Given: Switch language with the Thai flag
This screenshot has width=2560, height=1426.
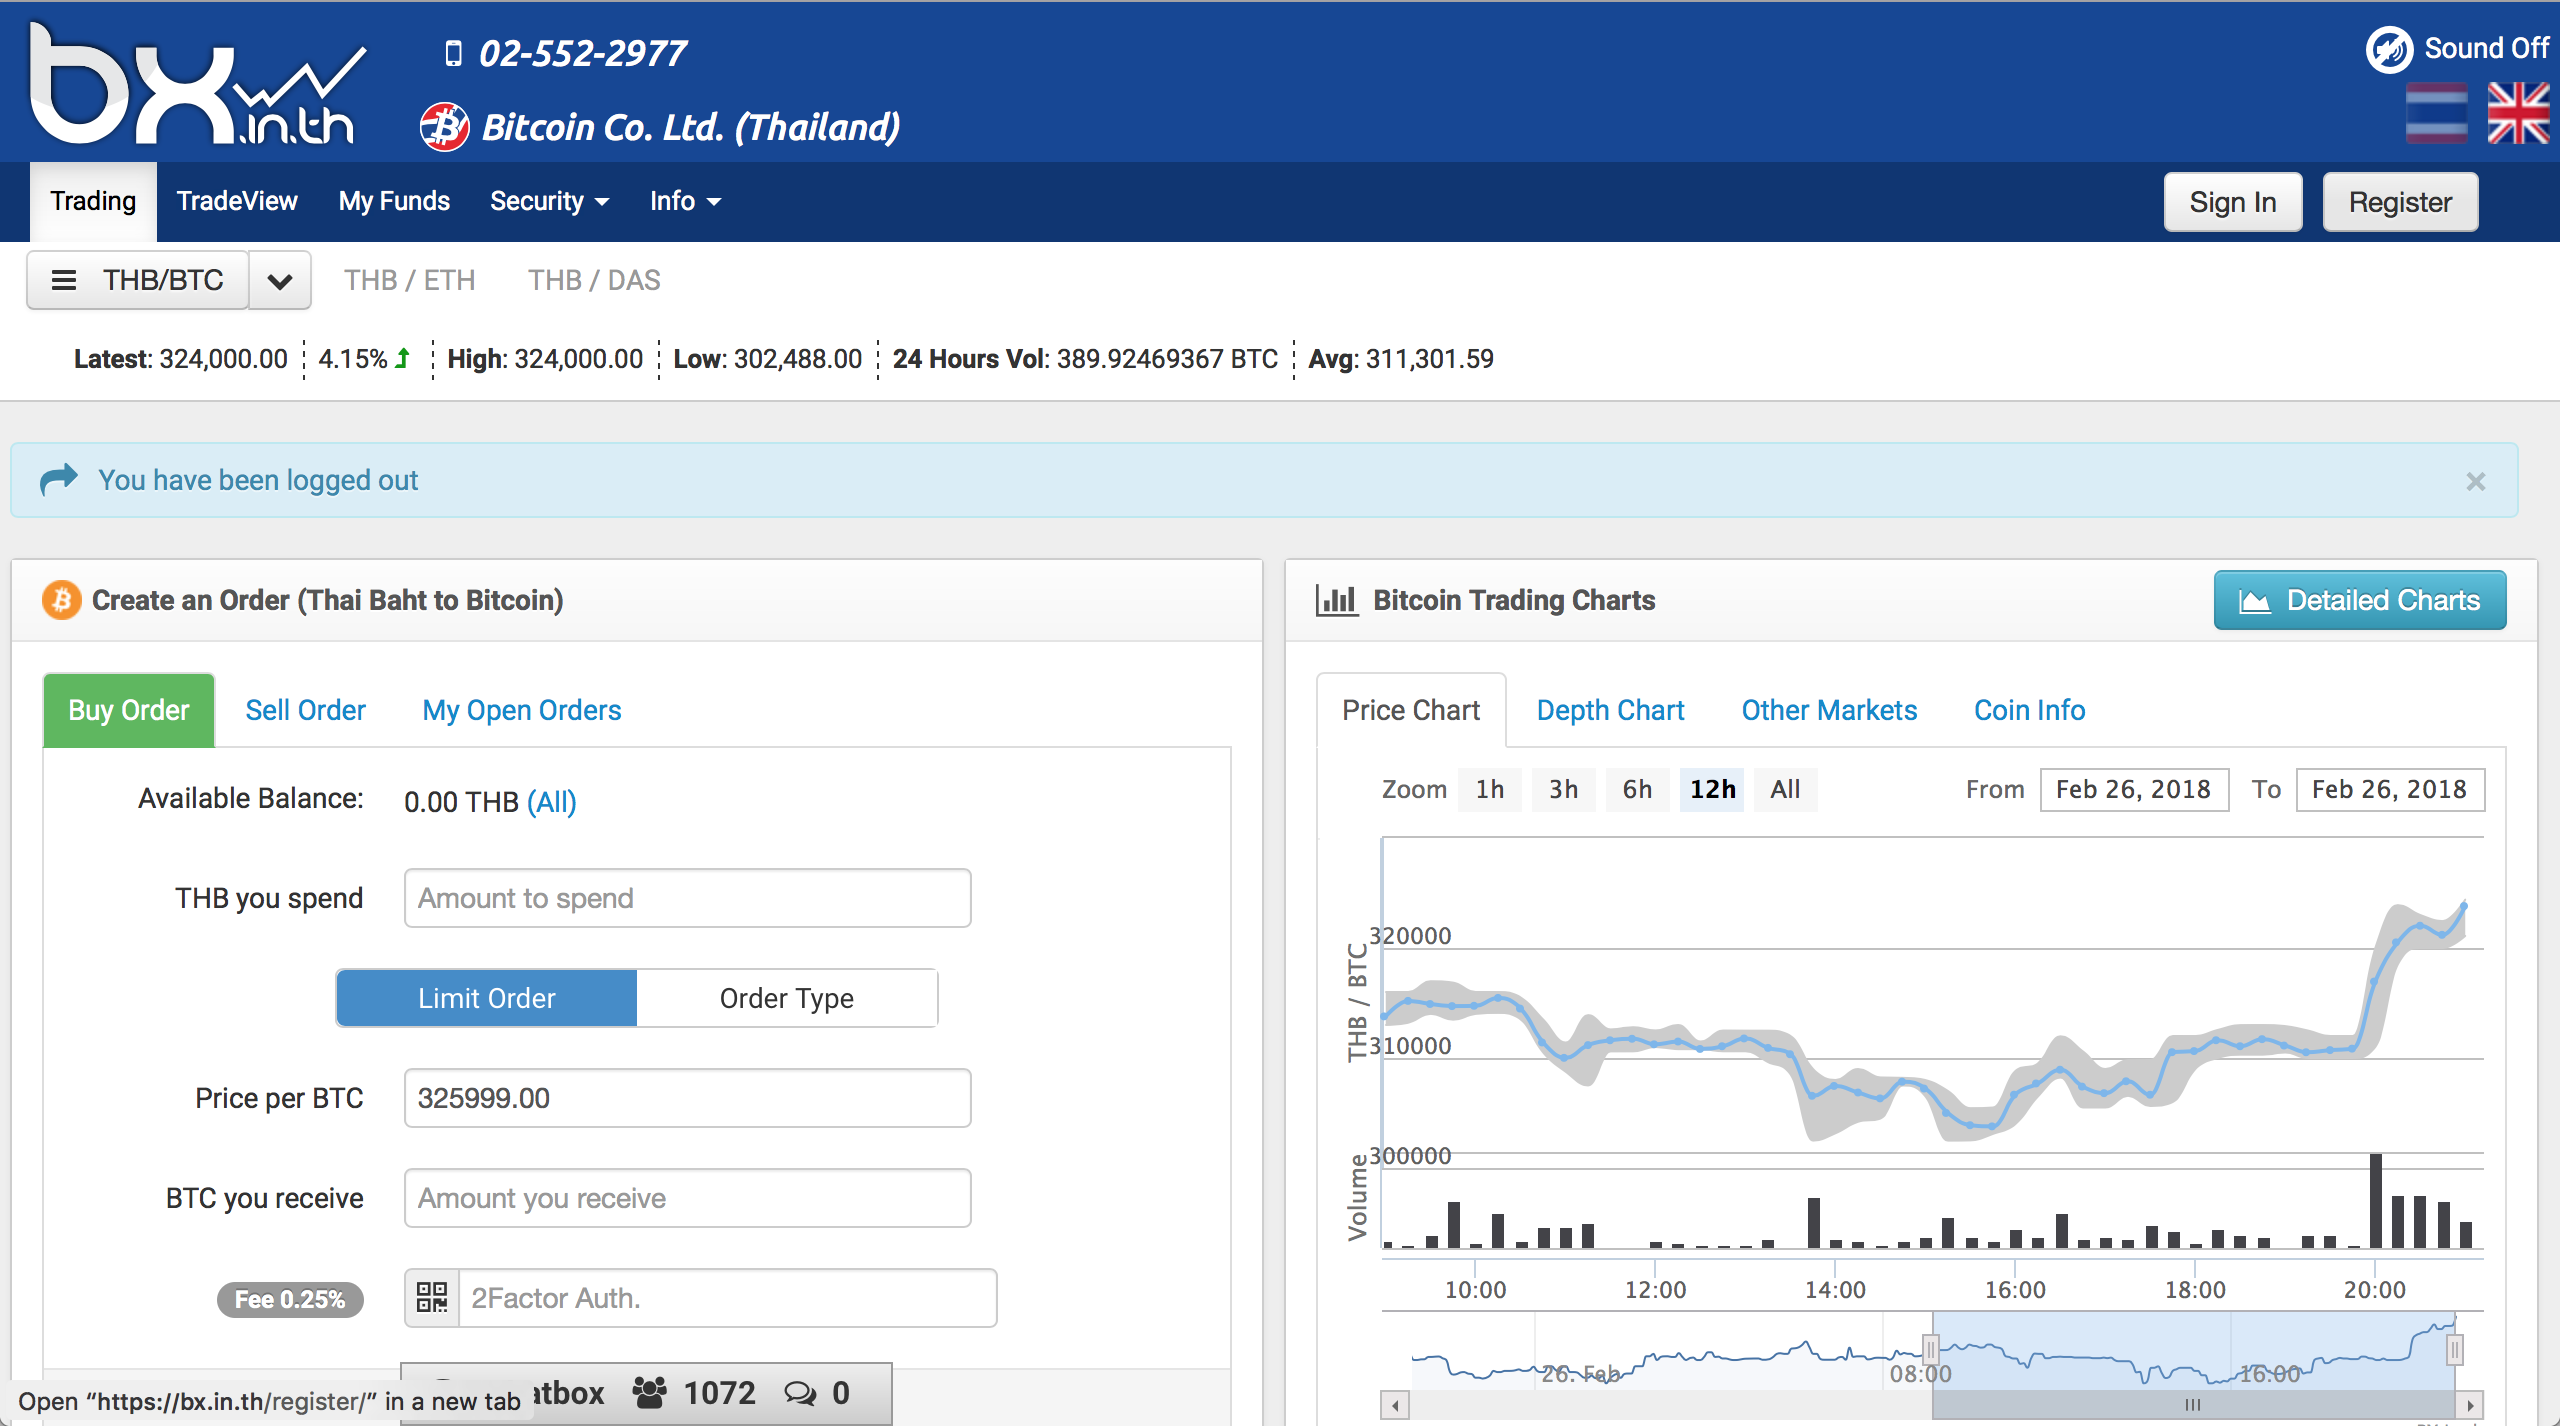Looking at the screenshot, I should [2436, 113].
